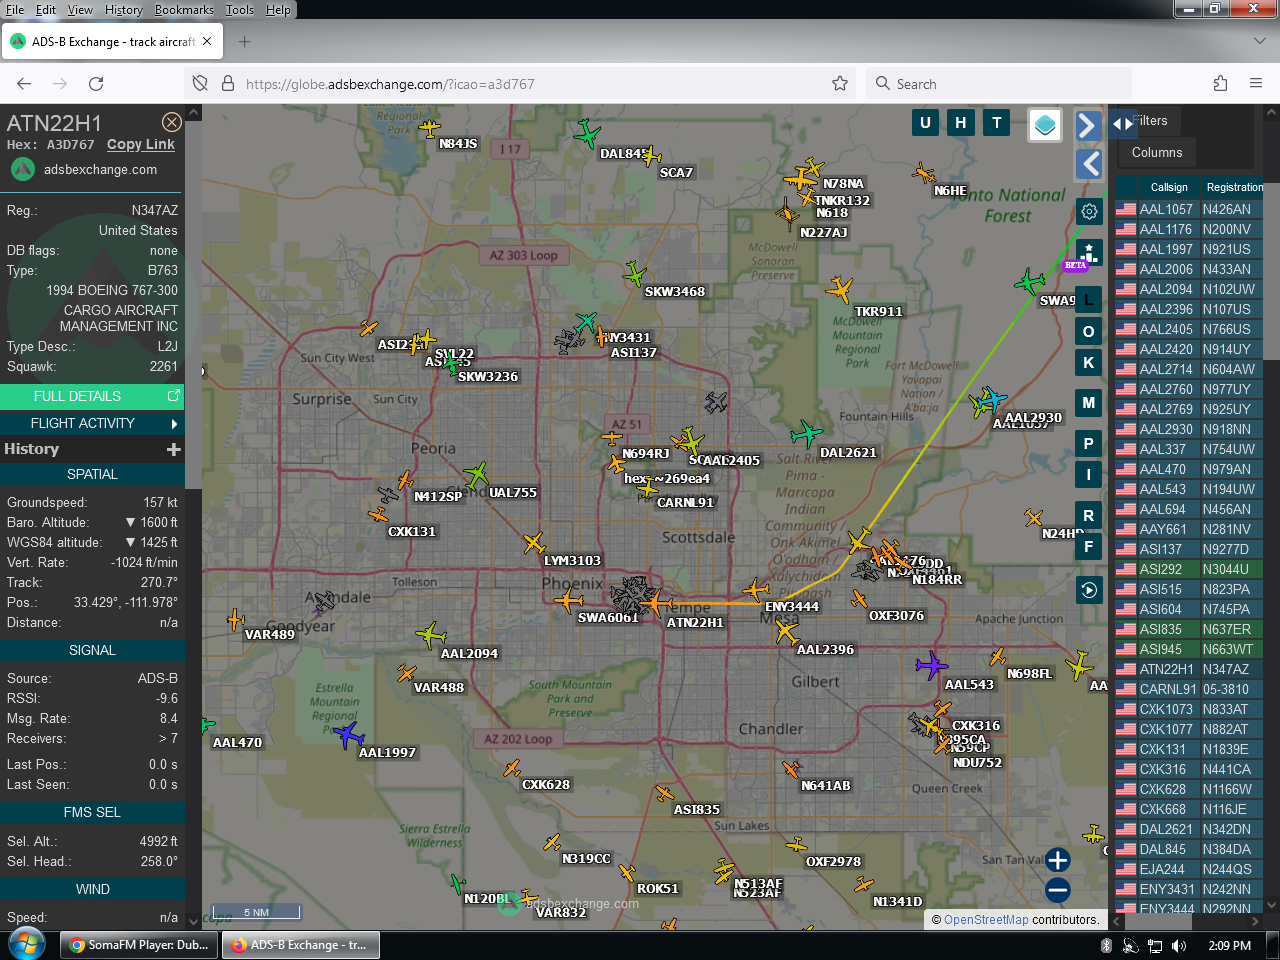Sort list by Callsign column header
Viewport: 1280px width, 960px height.
click(x=1169, y=187)
